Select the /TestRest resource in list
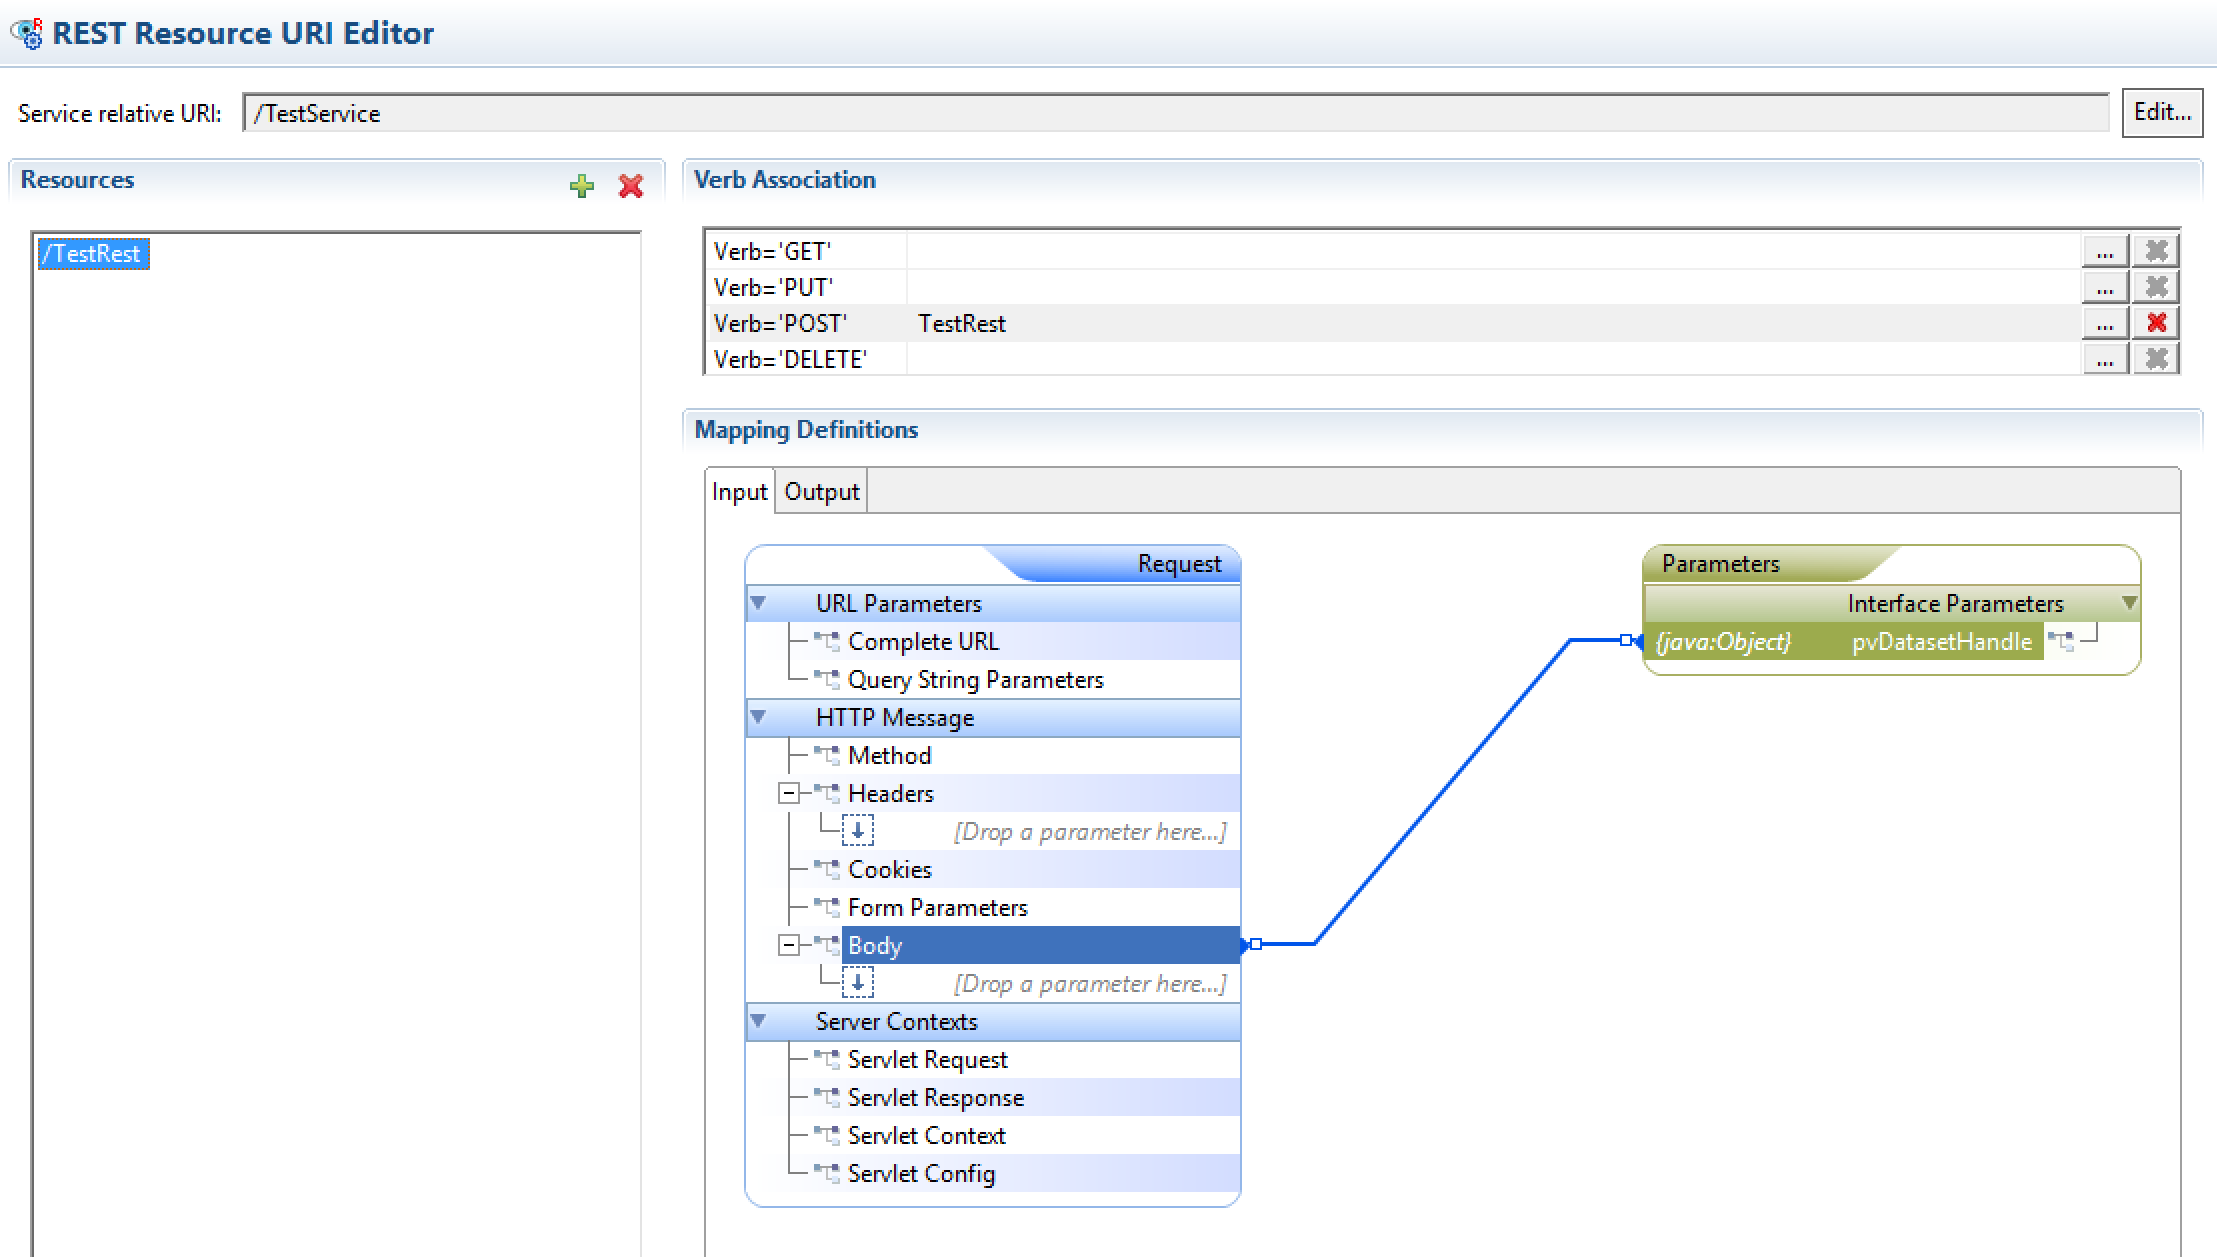 click(93, 254)
